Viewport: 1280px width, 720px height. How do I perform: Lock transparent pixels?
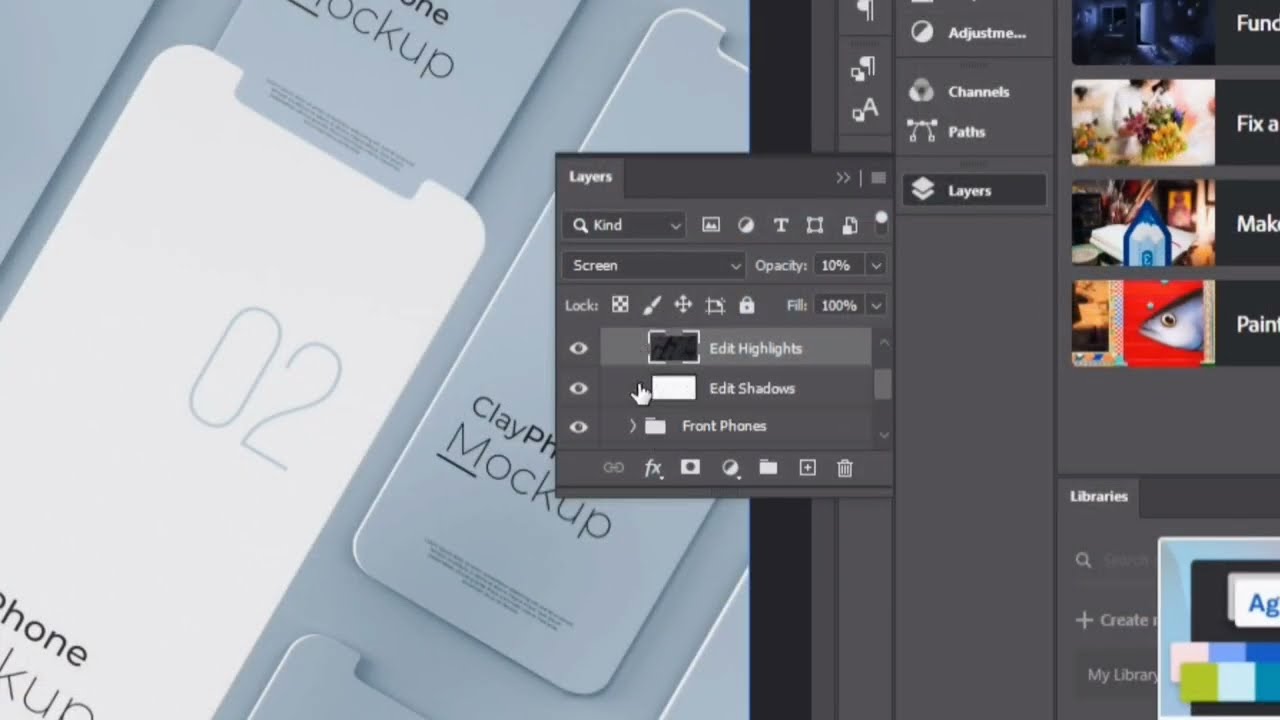[620, 305]
